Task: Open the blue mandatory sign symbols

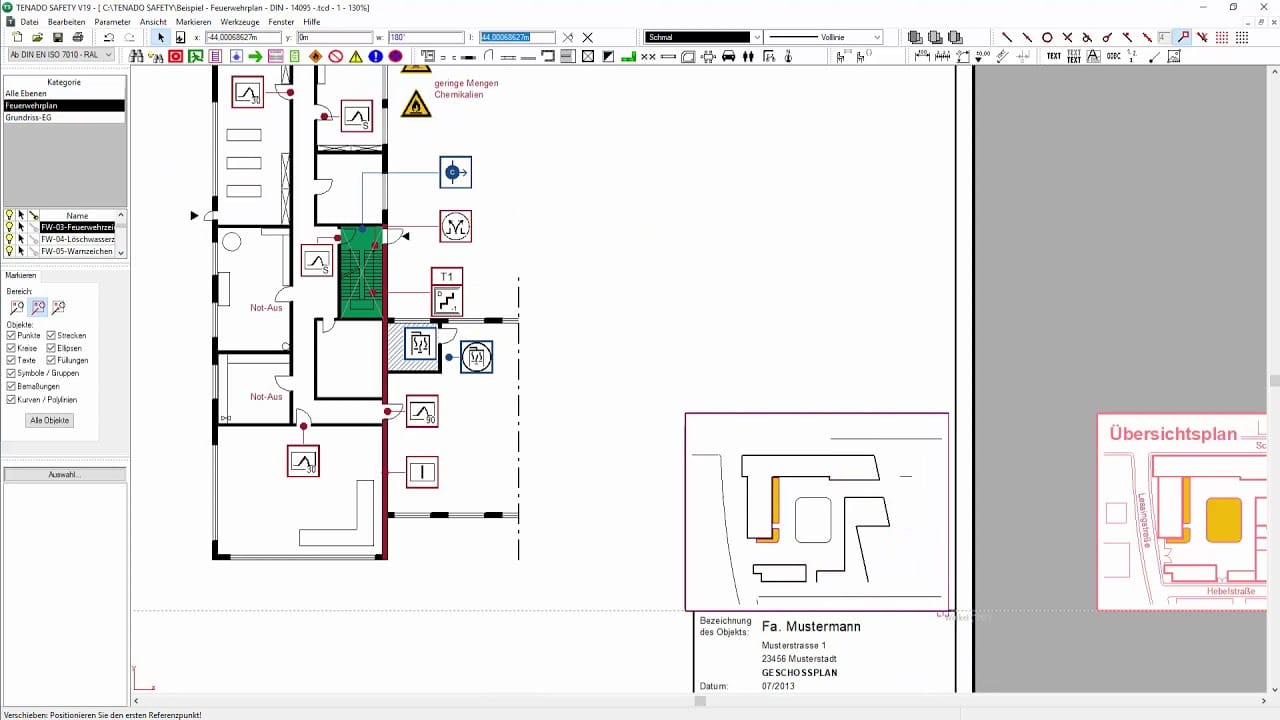Action: point(376,56)
